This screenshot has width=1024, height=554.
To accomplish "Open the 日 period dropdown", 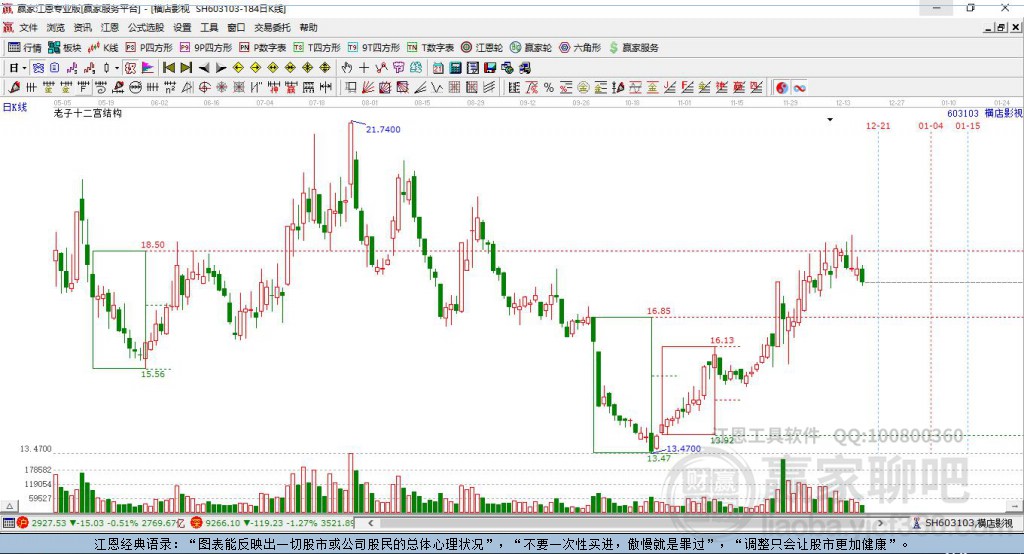I will (x=18, y=67).
